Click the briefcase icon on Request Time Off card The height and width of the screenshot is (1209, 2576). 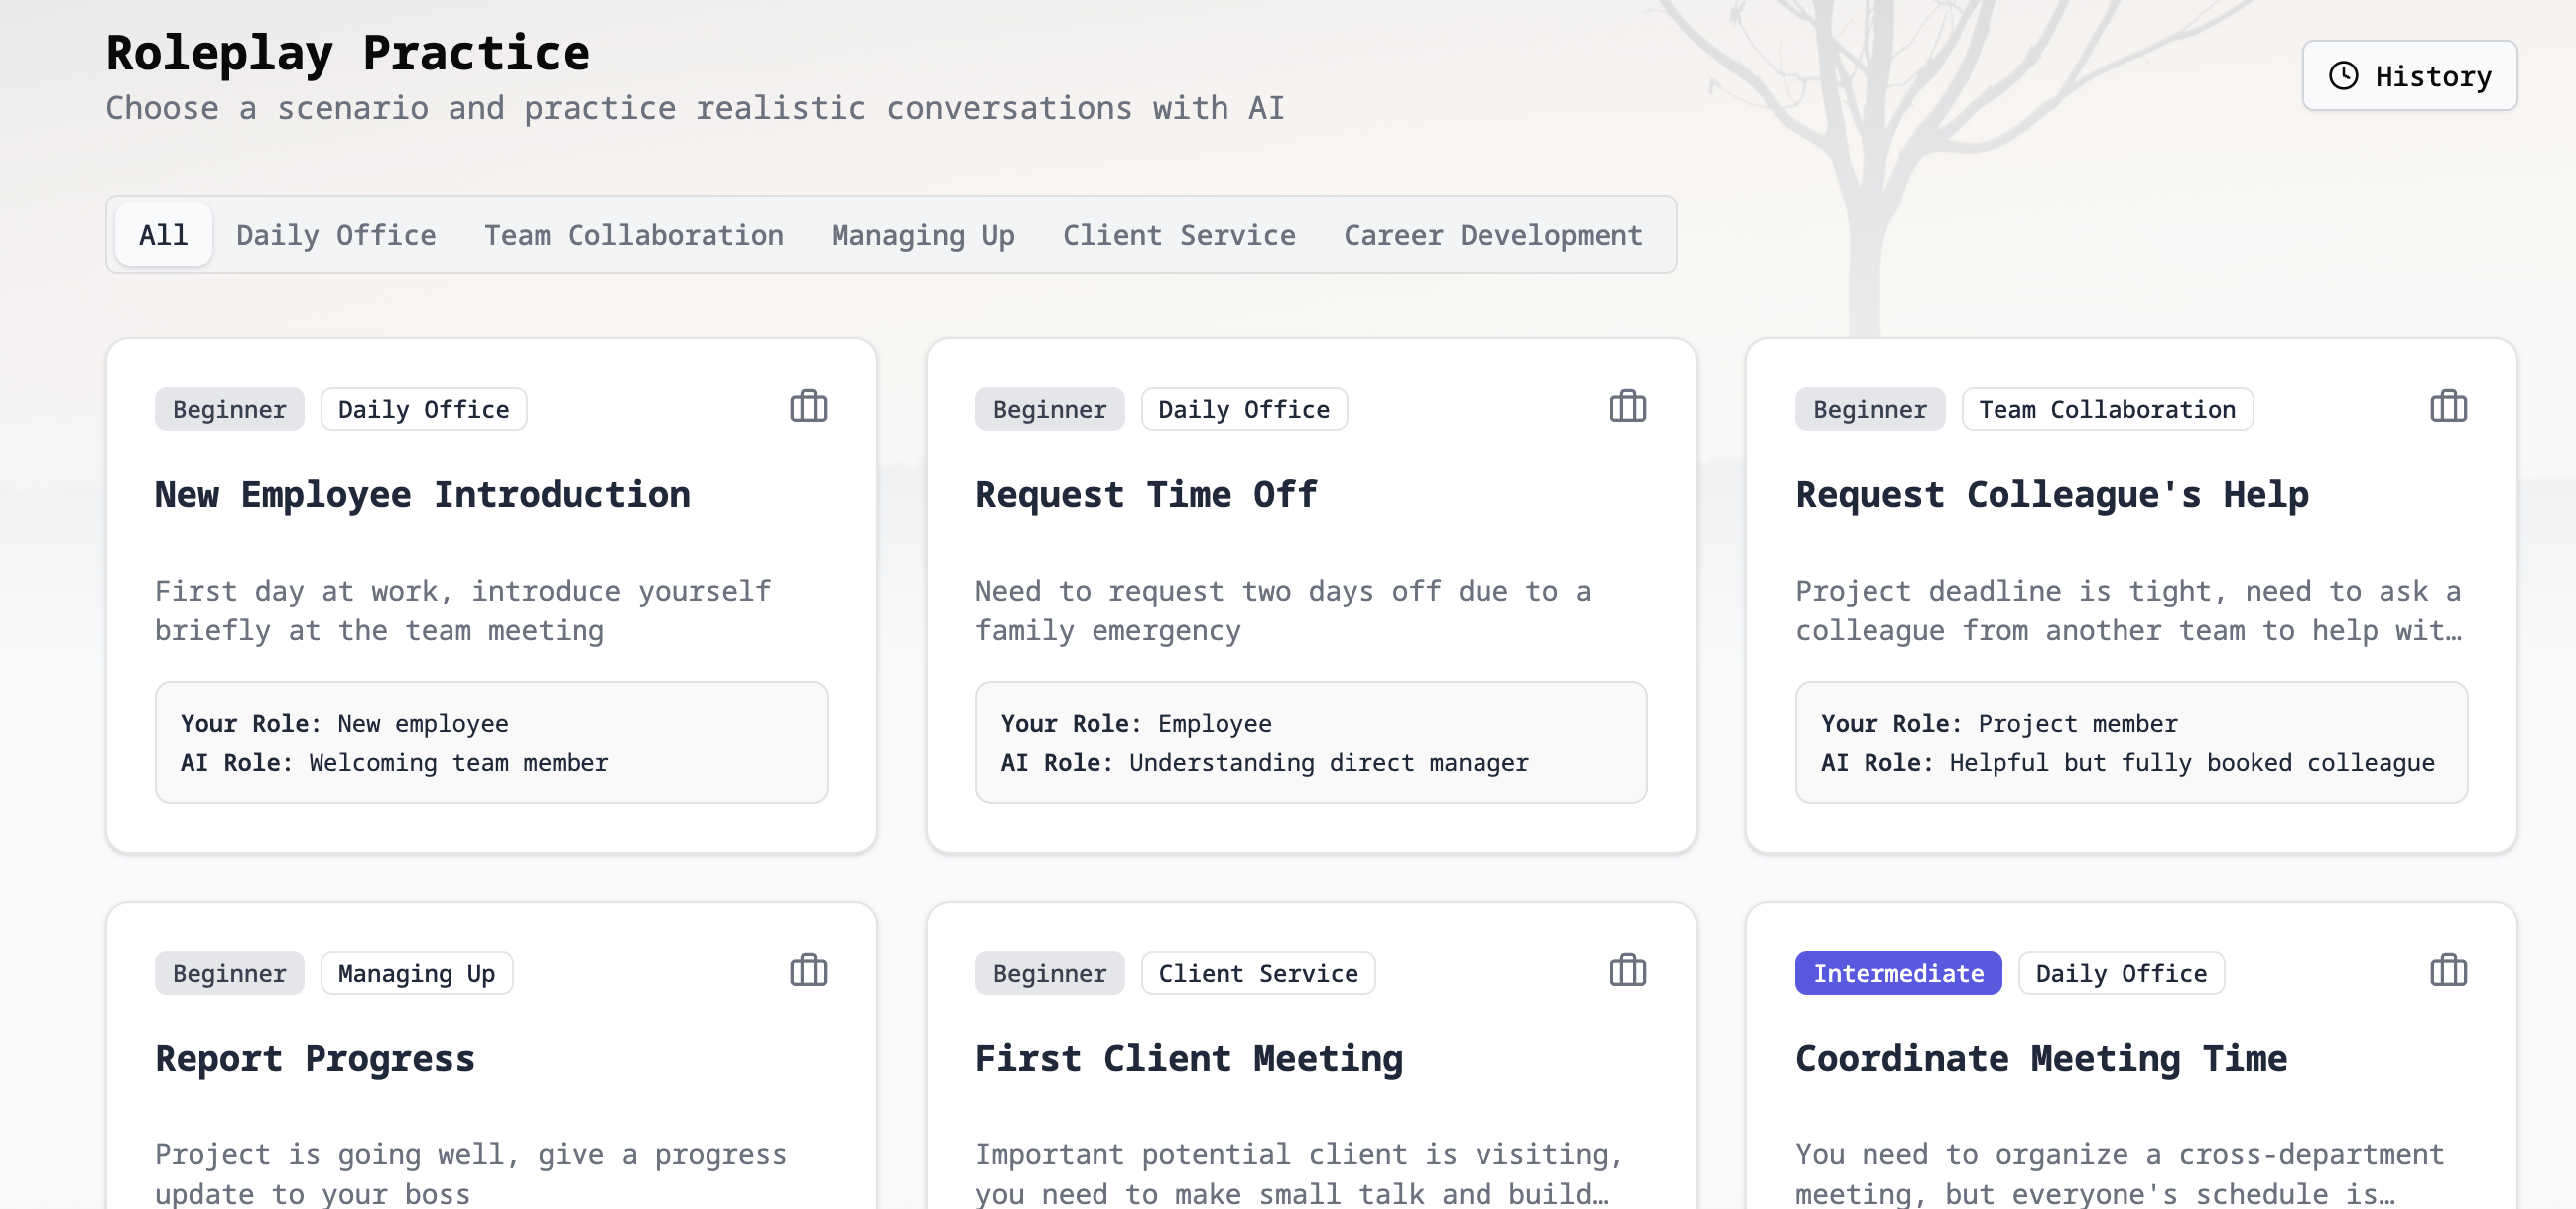tap(1626, 407)
